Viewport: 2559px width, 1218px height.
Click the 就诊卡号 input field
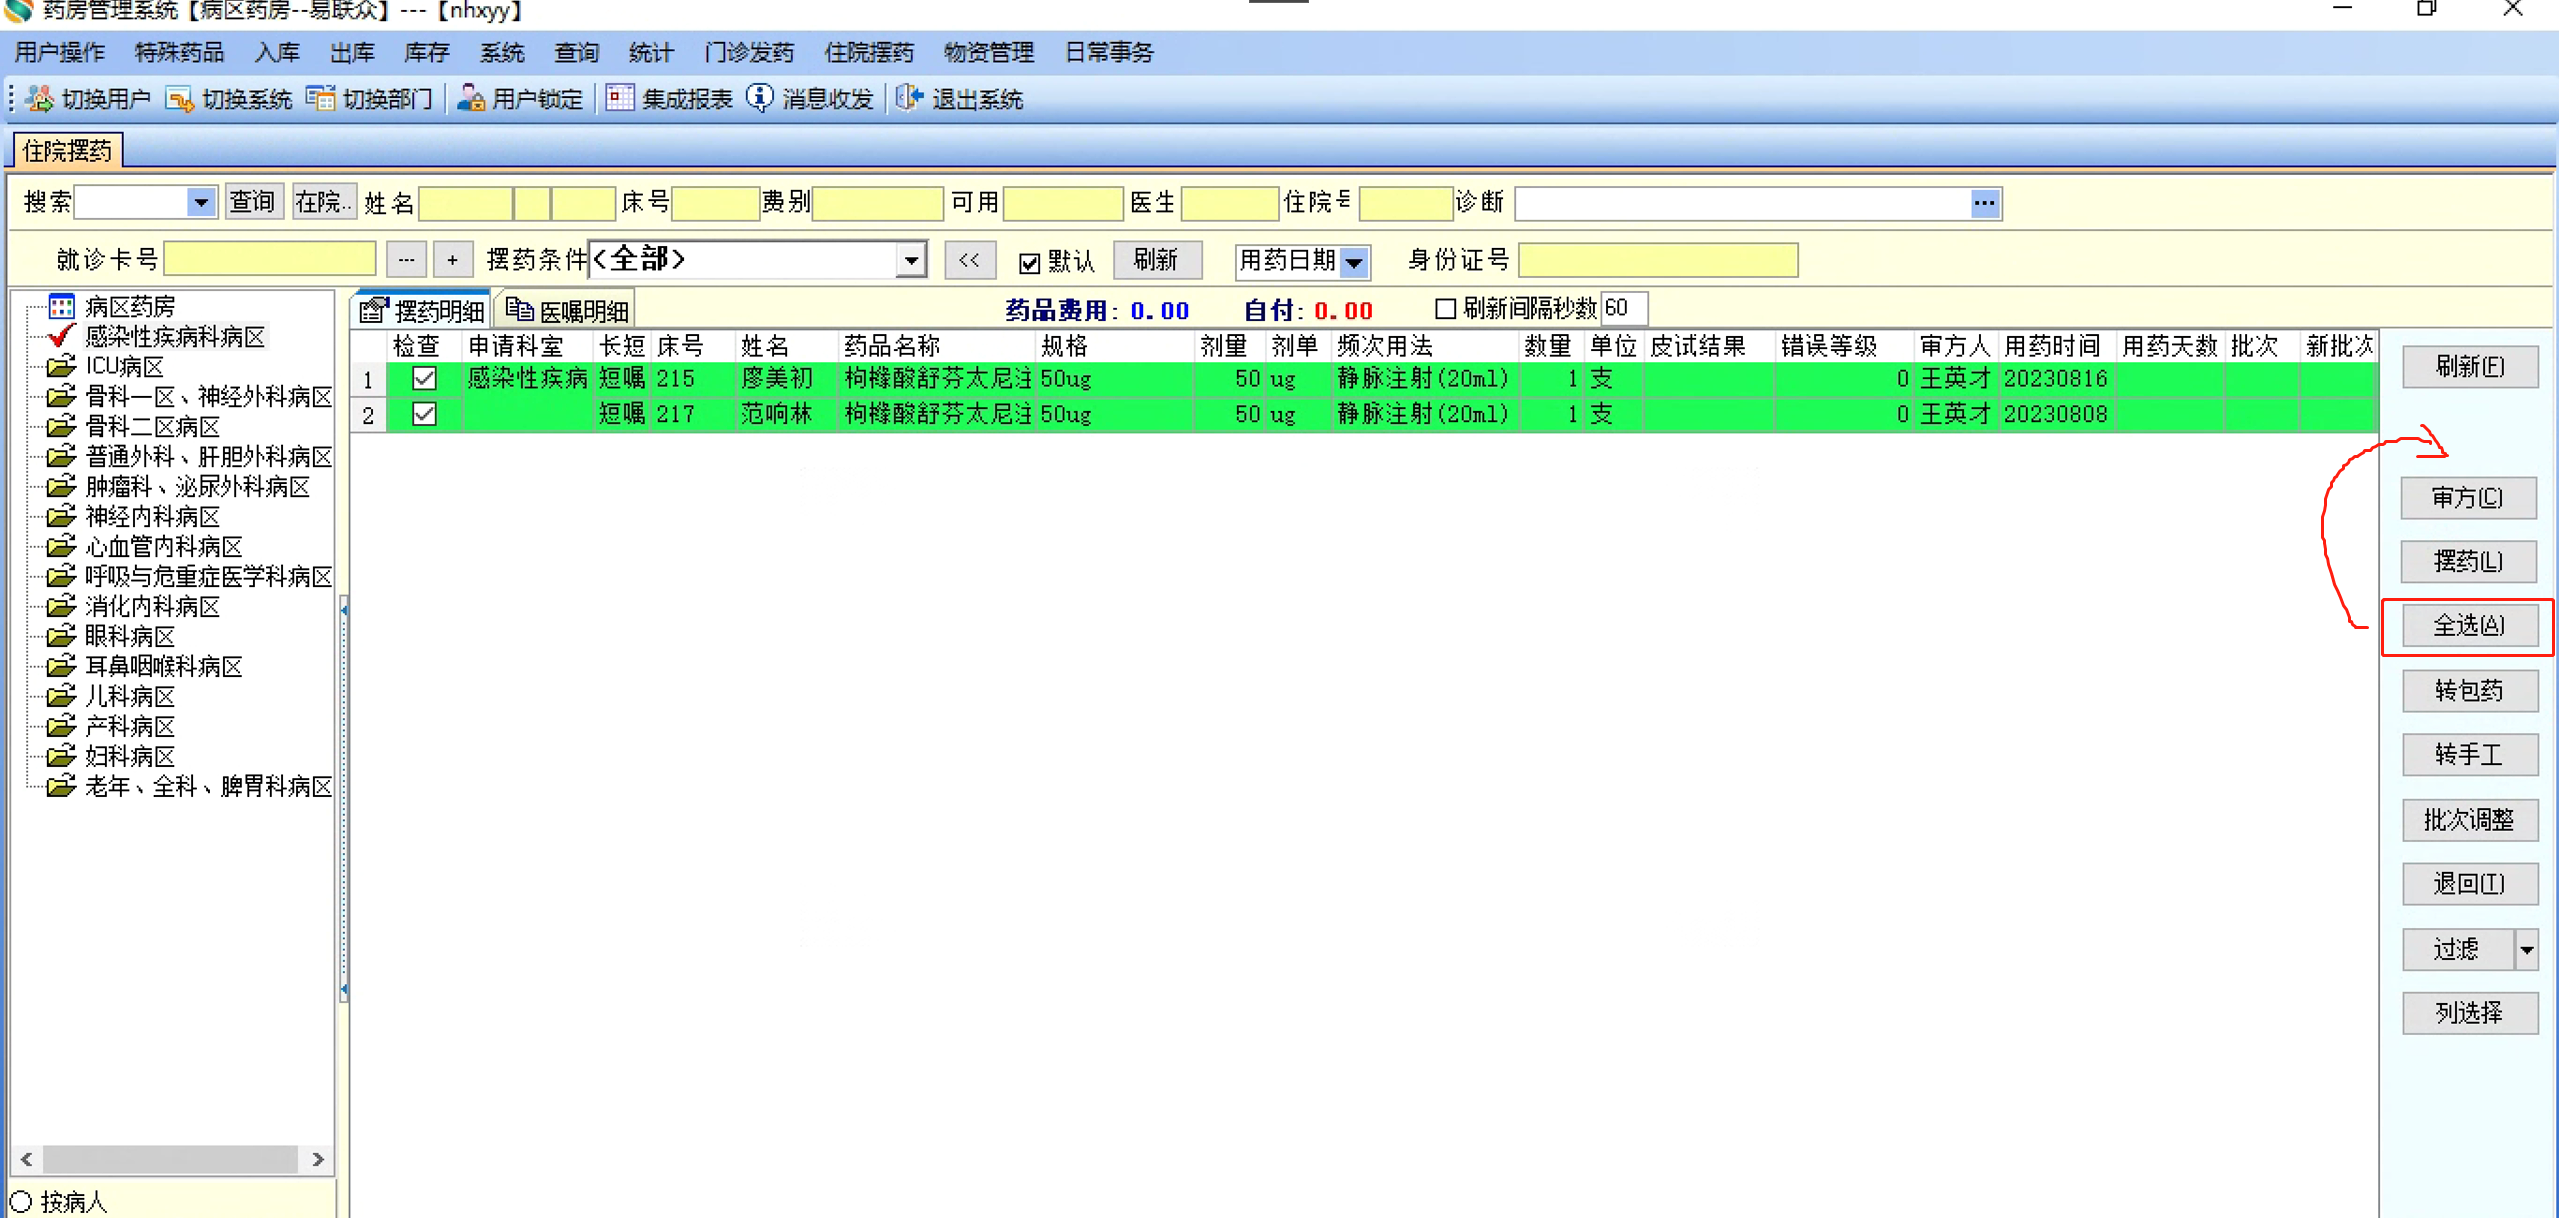click(270, 260)
